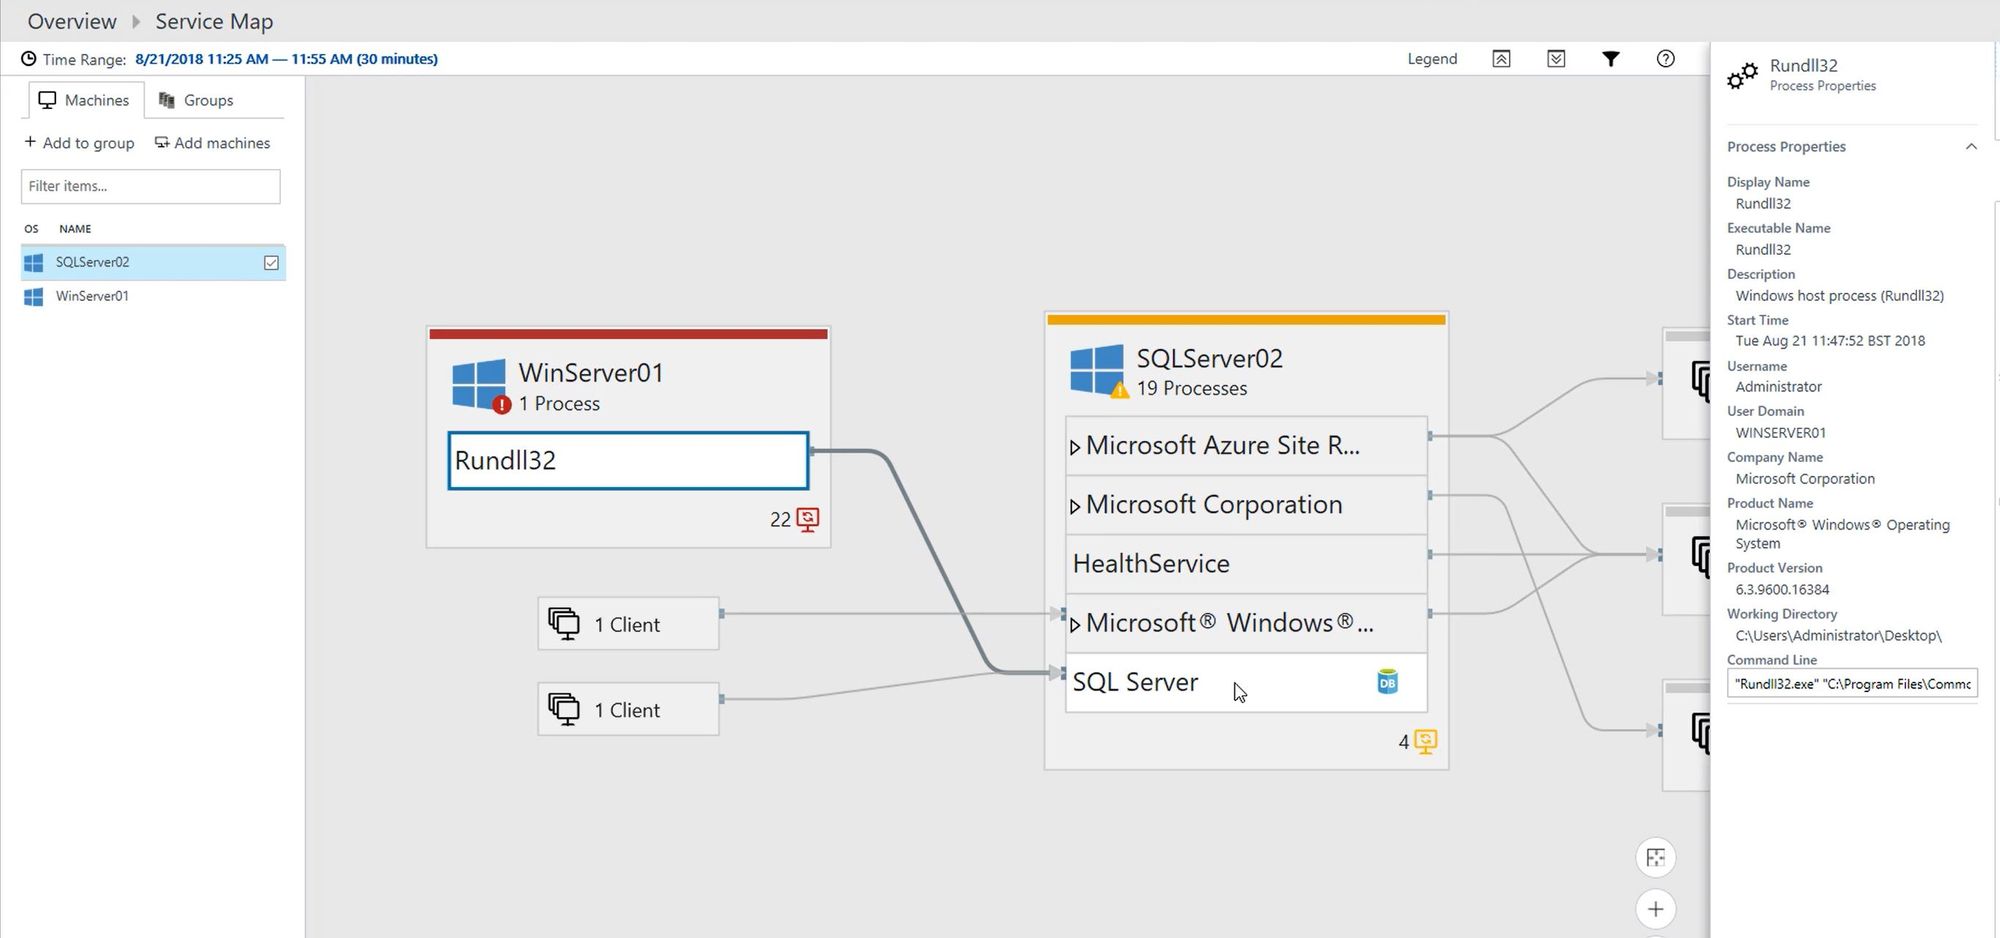This screenshot has height=938, width=2000.
Task: Click the 'Administrator' username value
Action: tap(1778, 387)
